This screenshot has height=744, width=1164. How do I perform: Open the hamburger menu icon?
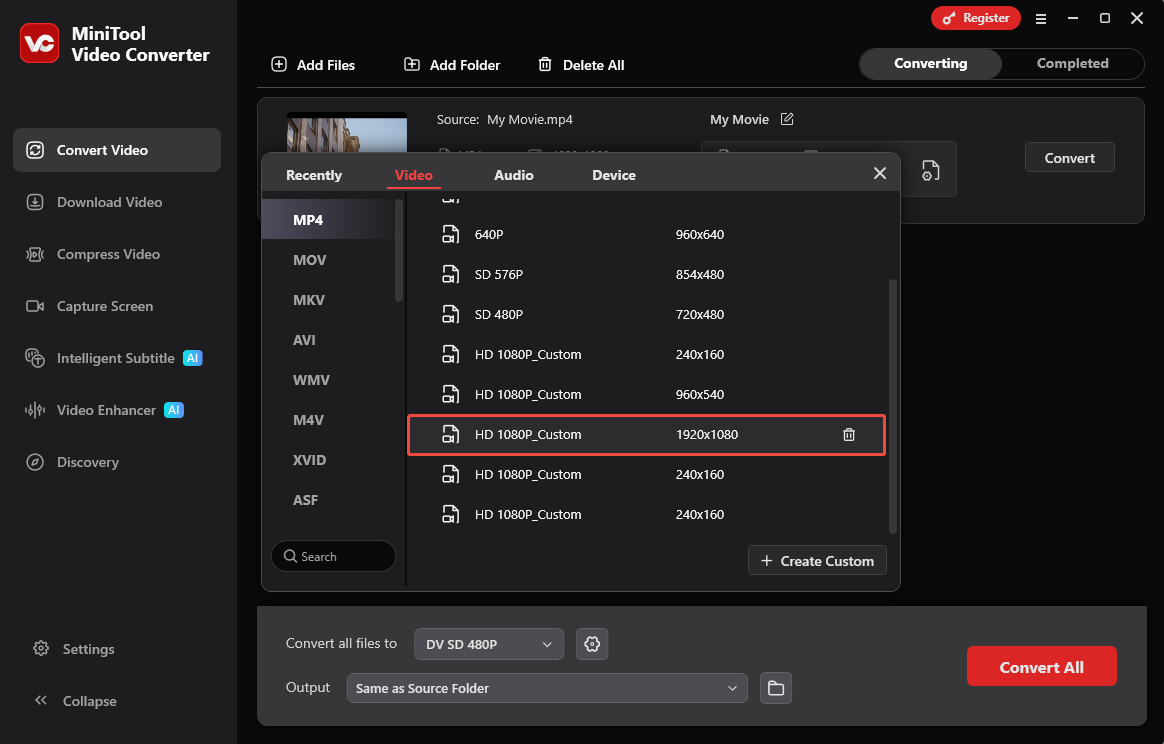1041,19
